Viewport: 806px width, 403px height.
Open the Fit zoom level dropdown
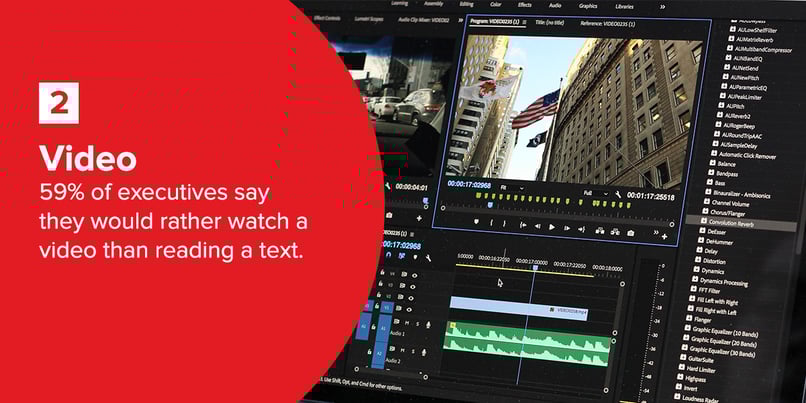point(512,188)
